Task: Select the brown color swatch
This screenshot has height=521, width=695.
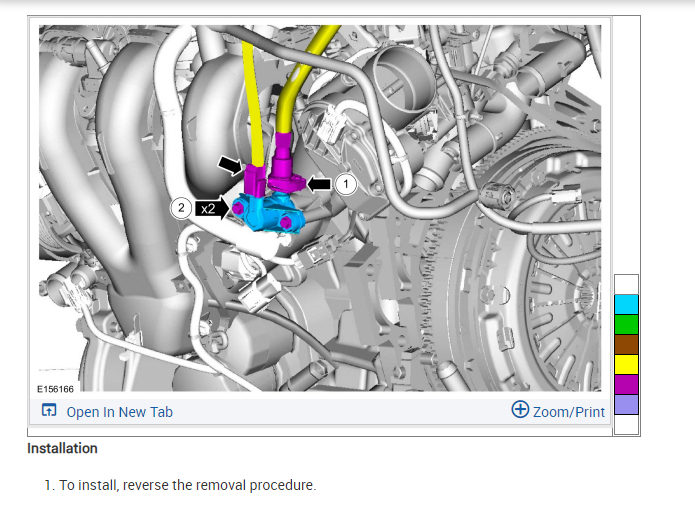Action: tap(626, 345)
